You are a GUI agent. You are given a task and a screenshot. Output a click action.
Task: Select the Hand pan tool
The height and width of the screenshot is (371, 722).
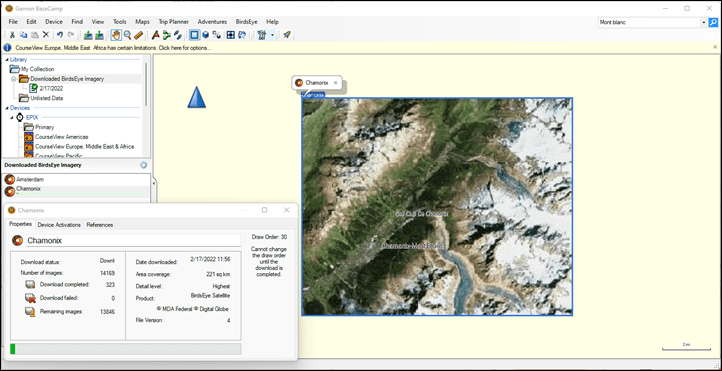(116, 35)
